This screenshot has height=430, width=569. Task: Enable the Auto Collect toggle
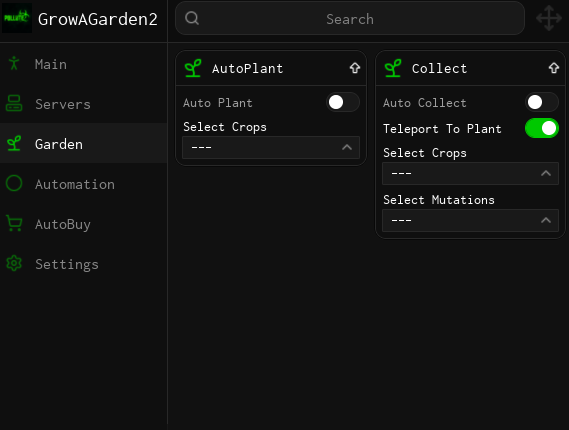click(x=542, y=102)
